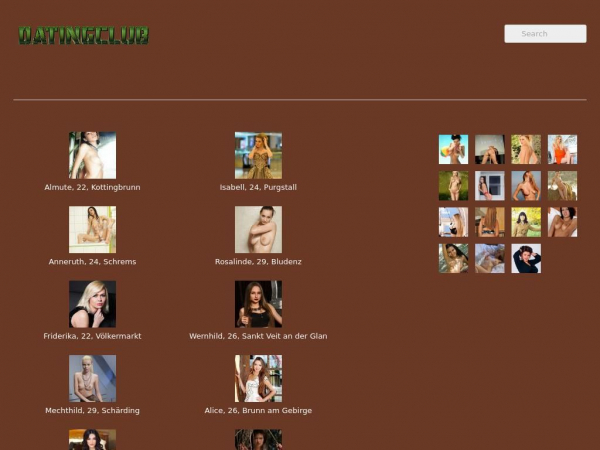The width and height of the screenshot is (600, 450).
Task: Click the 'Friderika, 22, Völkermarkt' link
Action: coord(93,336)
